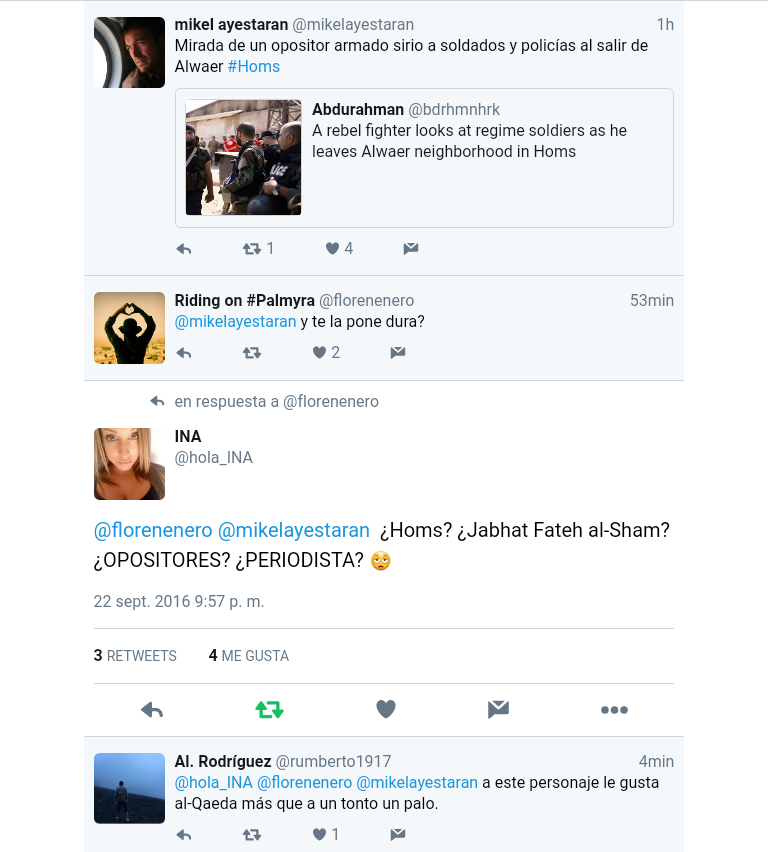The image size is (768, 852).
Task: Undo retweet on INA's main tweet
Action: pyautogui.click(x=270, y=710)
